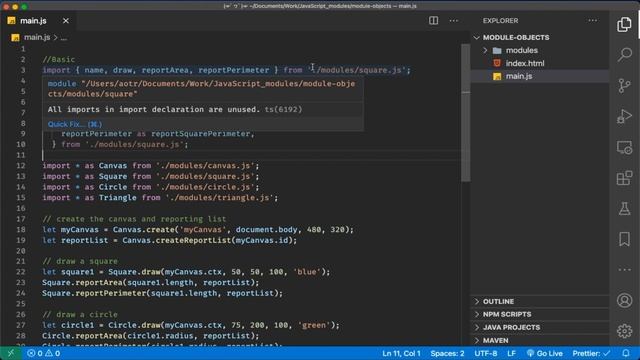Viewport: 640px width, 360px height.
Task: Close the main.js editor tab
Action: click(66, 20)
